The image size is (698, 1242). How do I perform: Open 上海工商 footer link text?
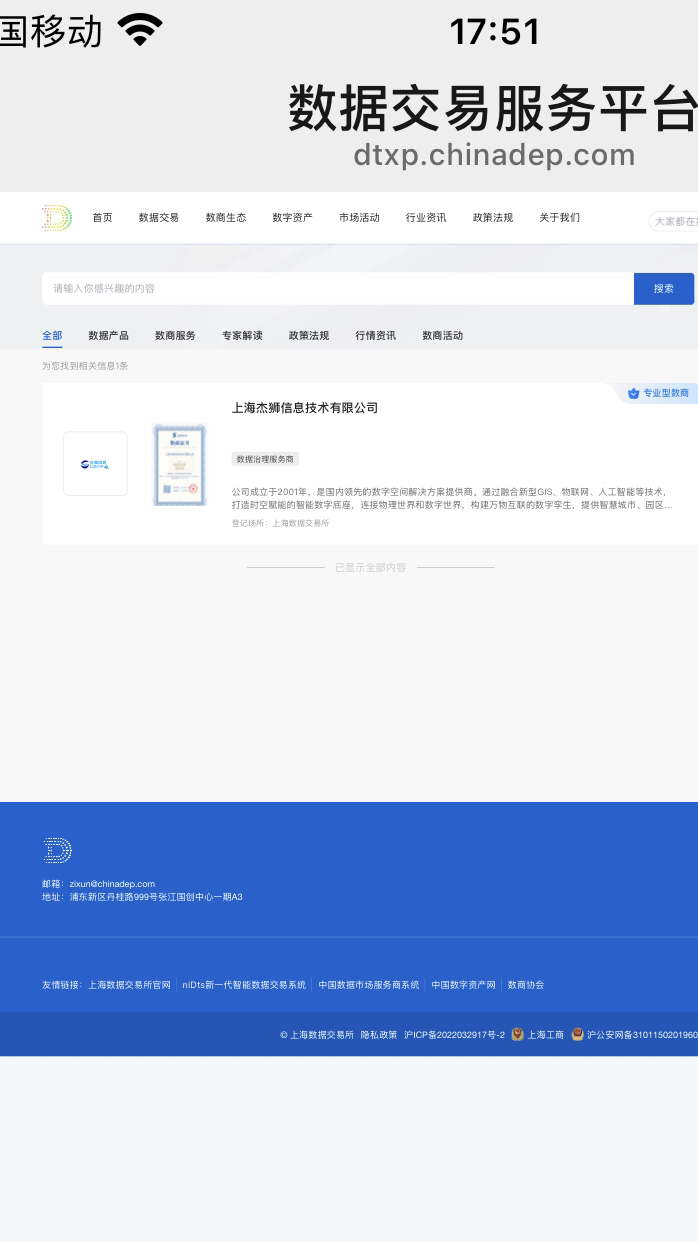[546, 1035]
